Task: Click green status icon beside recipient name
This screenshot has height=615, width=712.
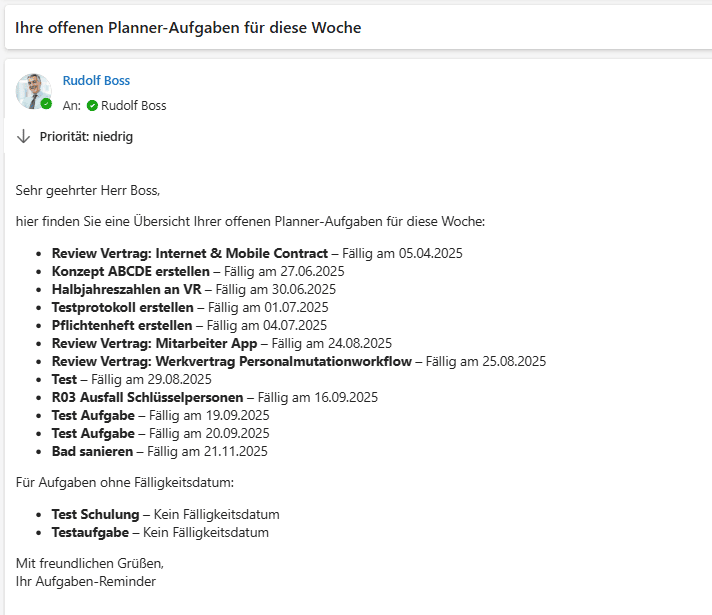Action: click(92, 106)
